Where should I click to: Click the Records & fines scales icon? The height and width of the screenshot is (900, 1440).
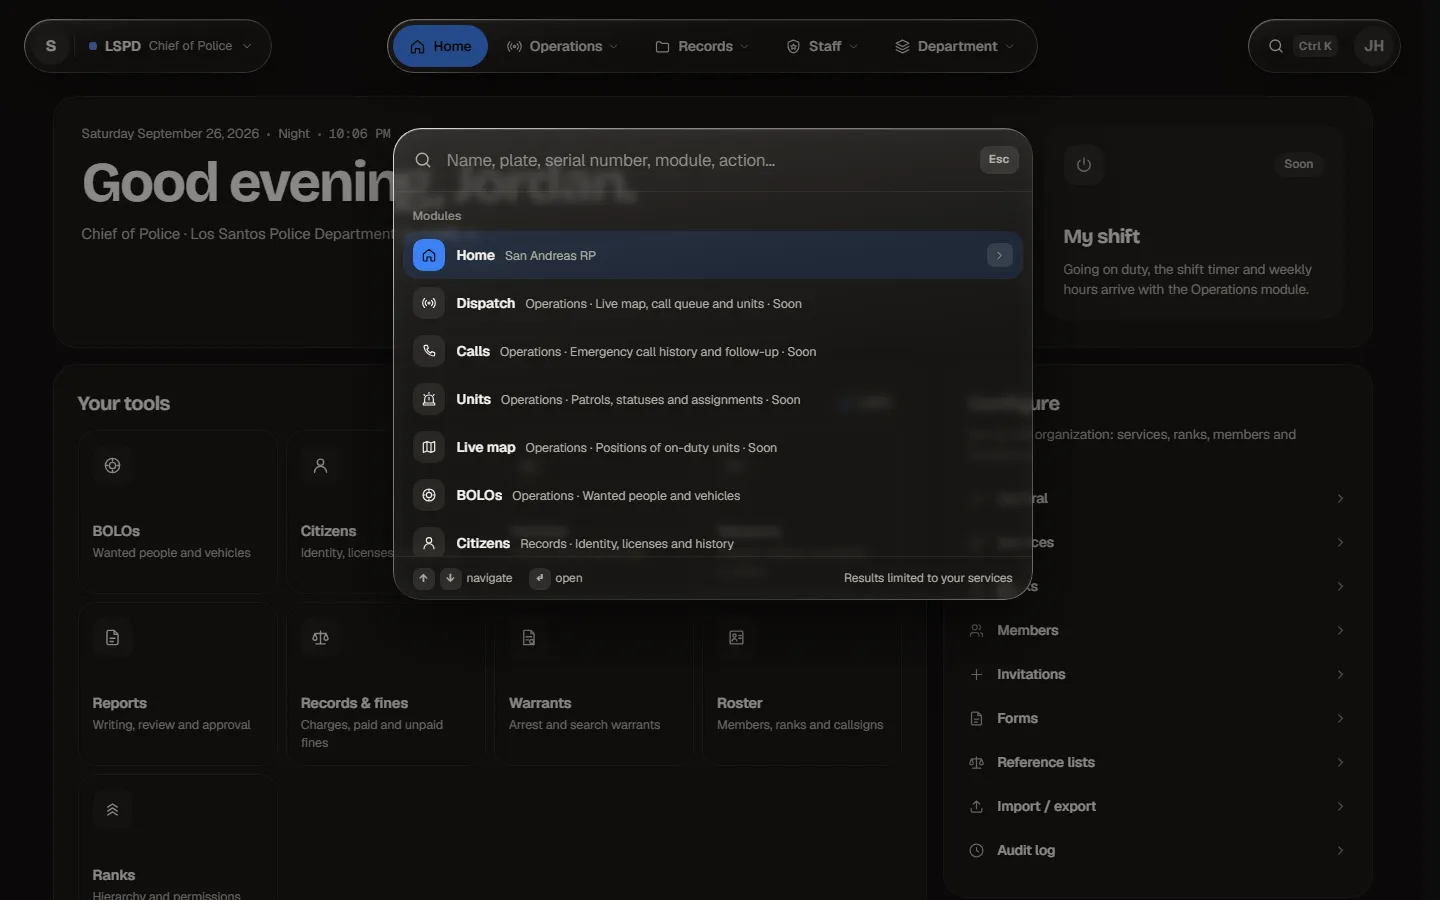pos(321,637)
